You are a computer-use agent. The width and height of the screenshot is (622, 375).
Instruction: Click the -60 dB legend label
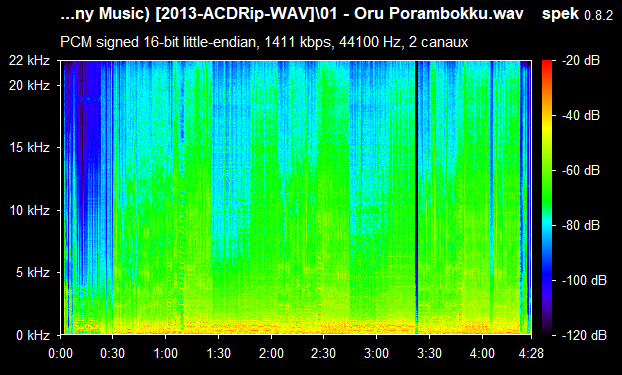tap(581, 171)
